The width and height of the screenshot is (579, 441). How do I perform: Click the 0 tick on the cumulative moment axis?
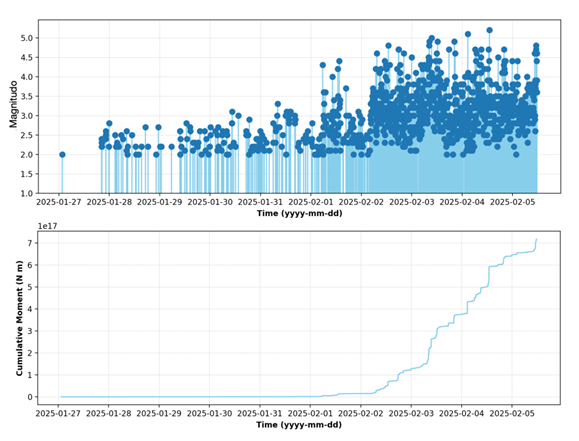click(x=31, y=397)
